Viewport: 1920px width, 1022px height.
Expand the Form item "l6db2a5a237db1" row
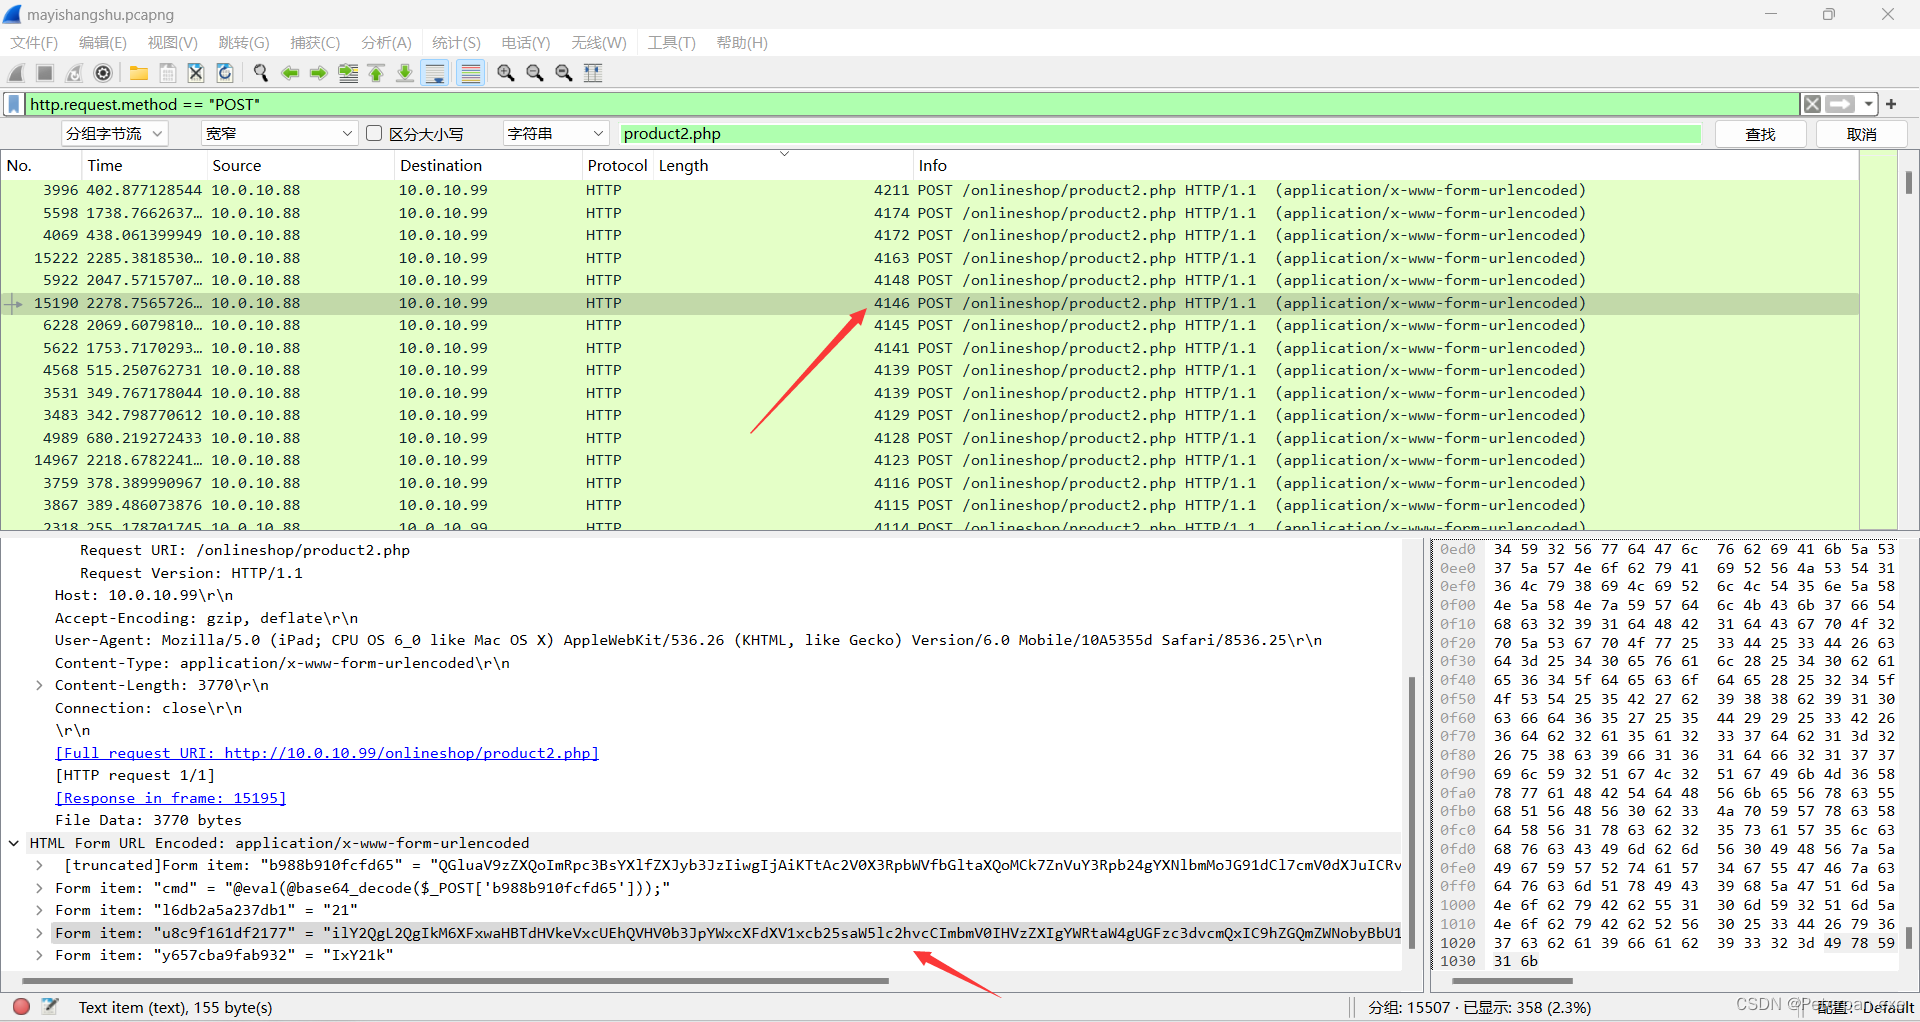pos(39,910)
